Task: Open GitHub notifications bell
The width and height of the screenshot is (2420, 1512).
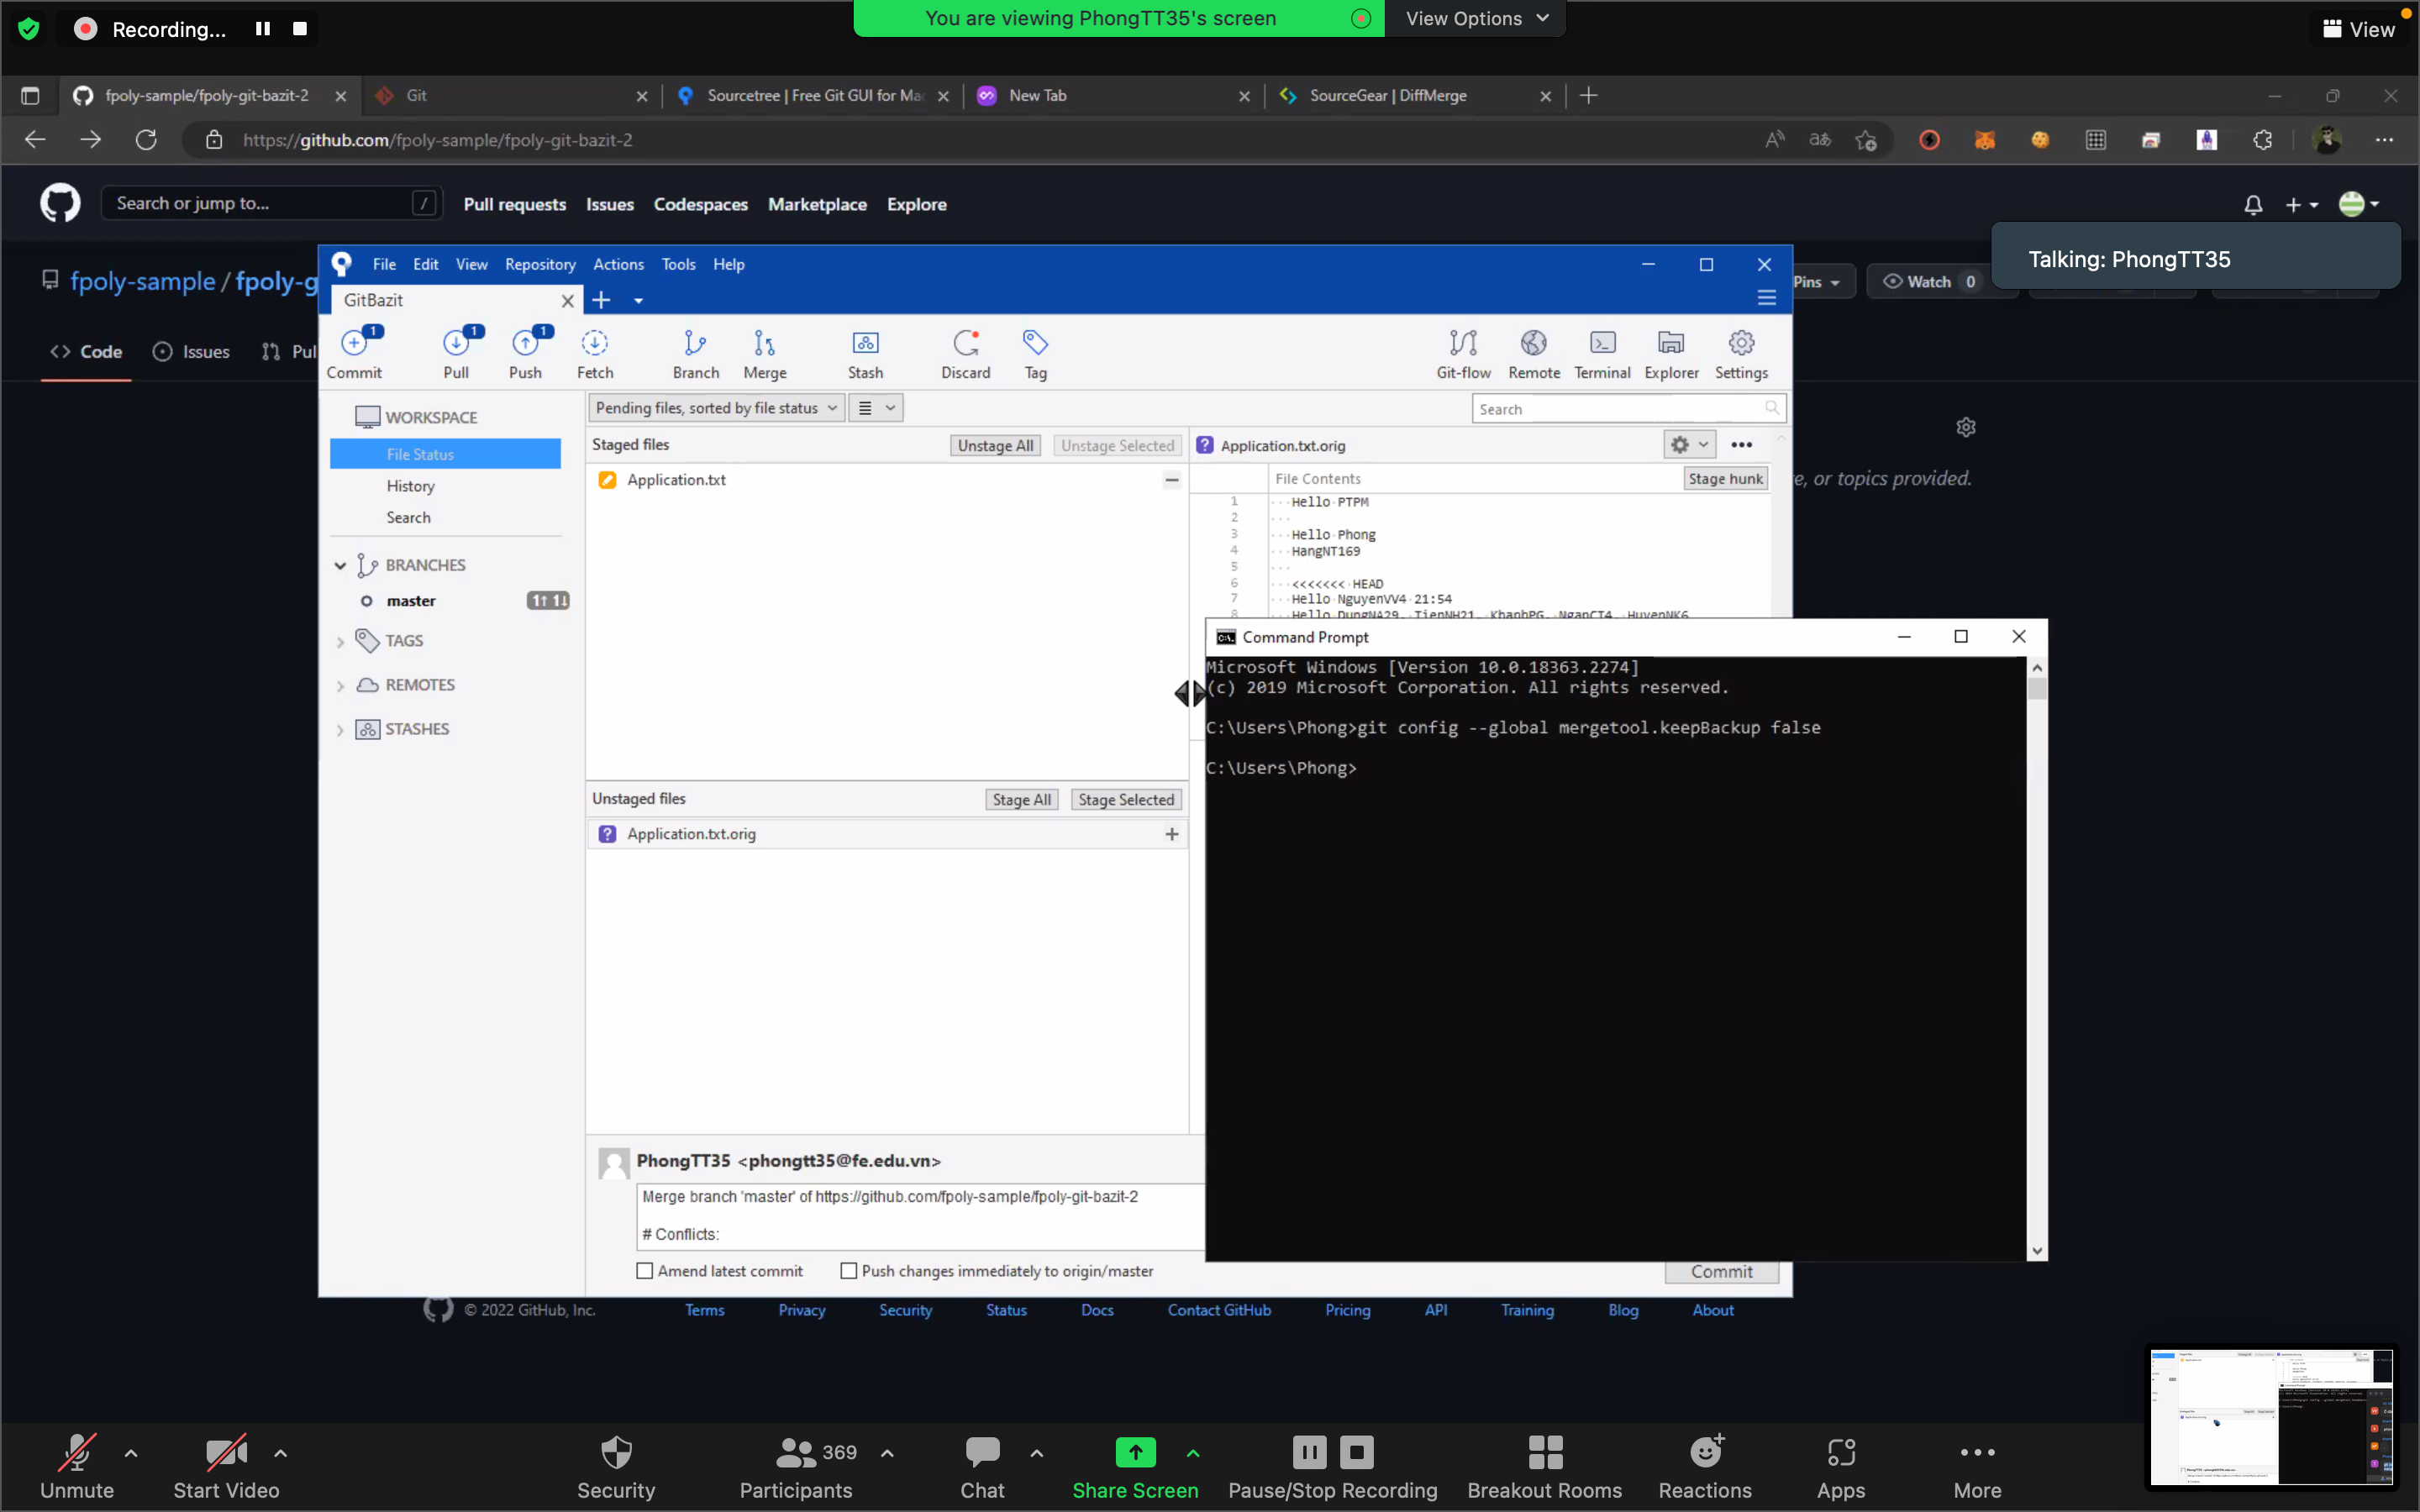Action: [x=2253, y=205]
